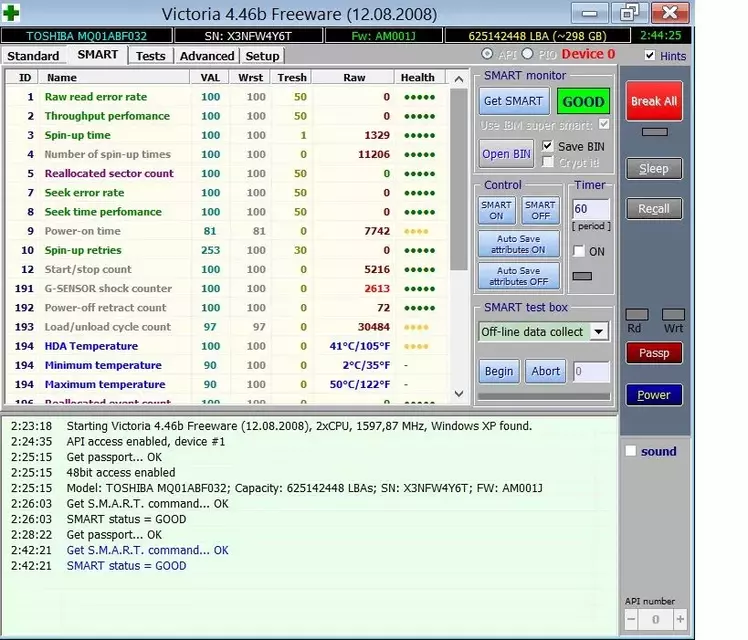748x640 pixels.
Task: Select the G-SENSOR shock counter row
Action: tap(227, 289)
